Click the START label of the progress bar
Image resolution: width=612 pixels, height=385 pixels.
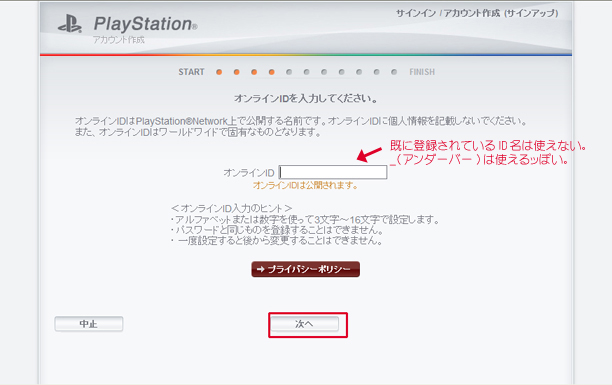pos(191,72)
